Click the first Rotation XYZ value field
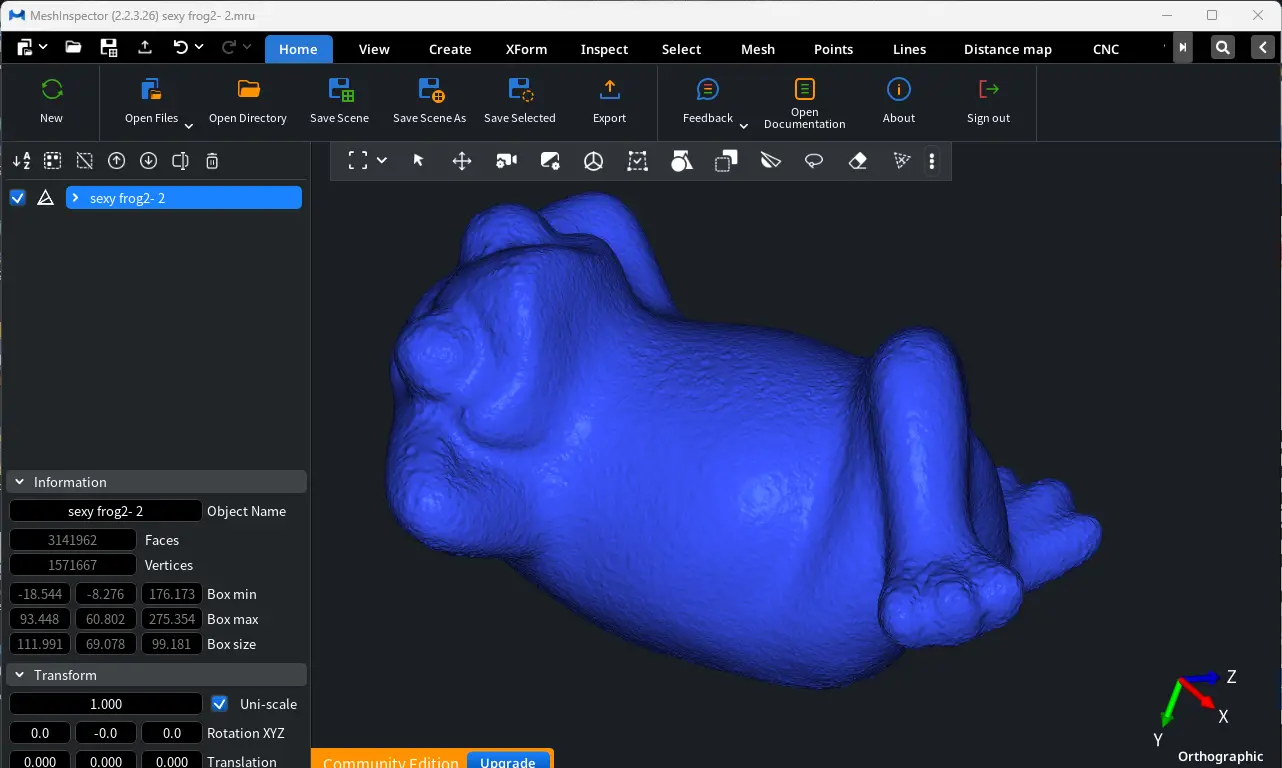Image resolution: width=1282 pixels, height=768 pixels. click(x=40, y=733)
